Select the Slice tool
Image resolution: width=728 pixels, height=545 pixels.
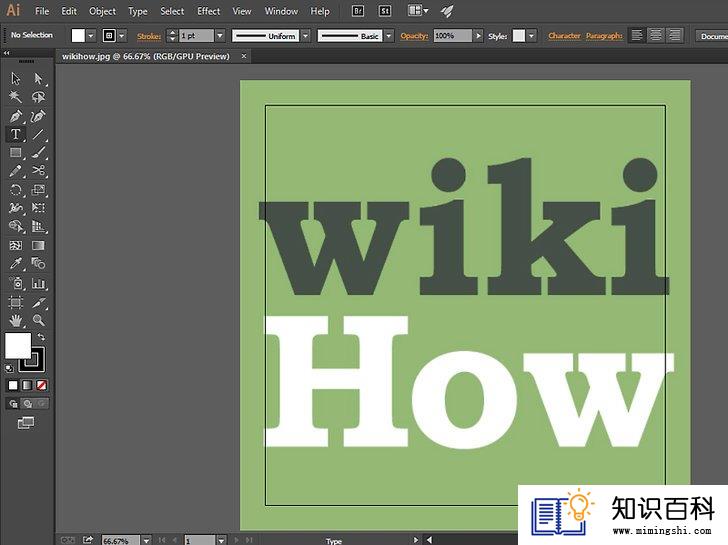pyautogui.click(x=39, y=303)
